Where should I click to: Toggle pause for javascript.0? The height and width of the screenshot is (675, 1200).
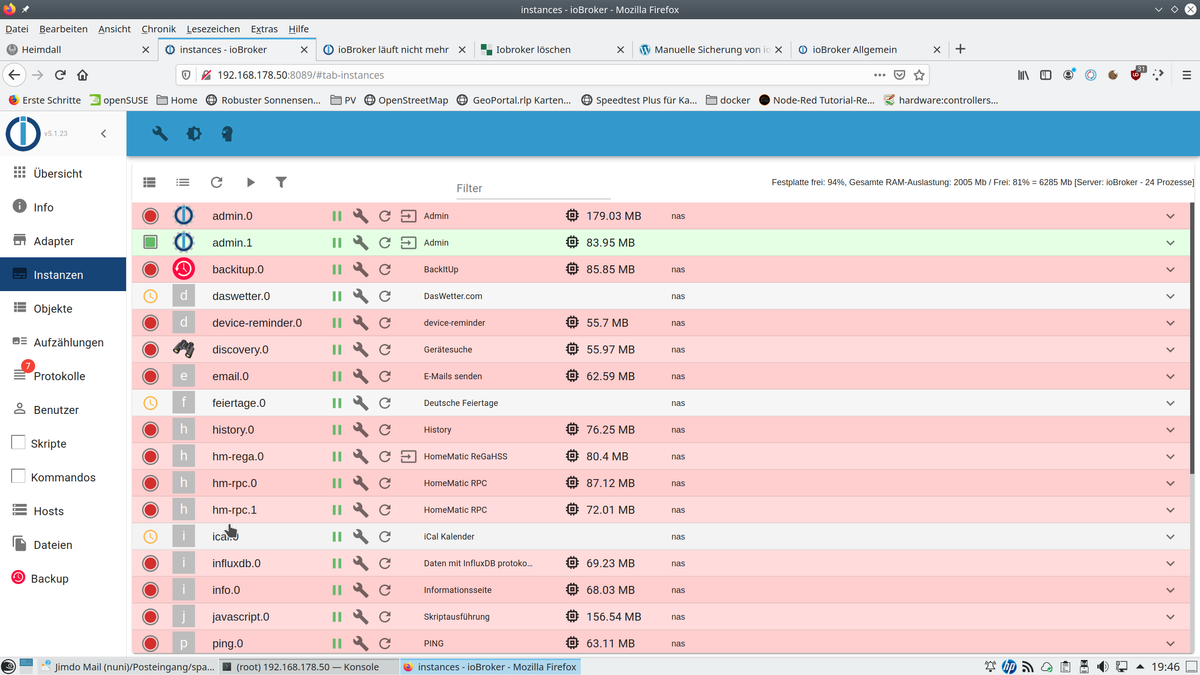point(337,617)
